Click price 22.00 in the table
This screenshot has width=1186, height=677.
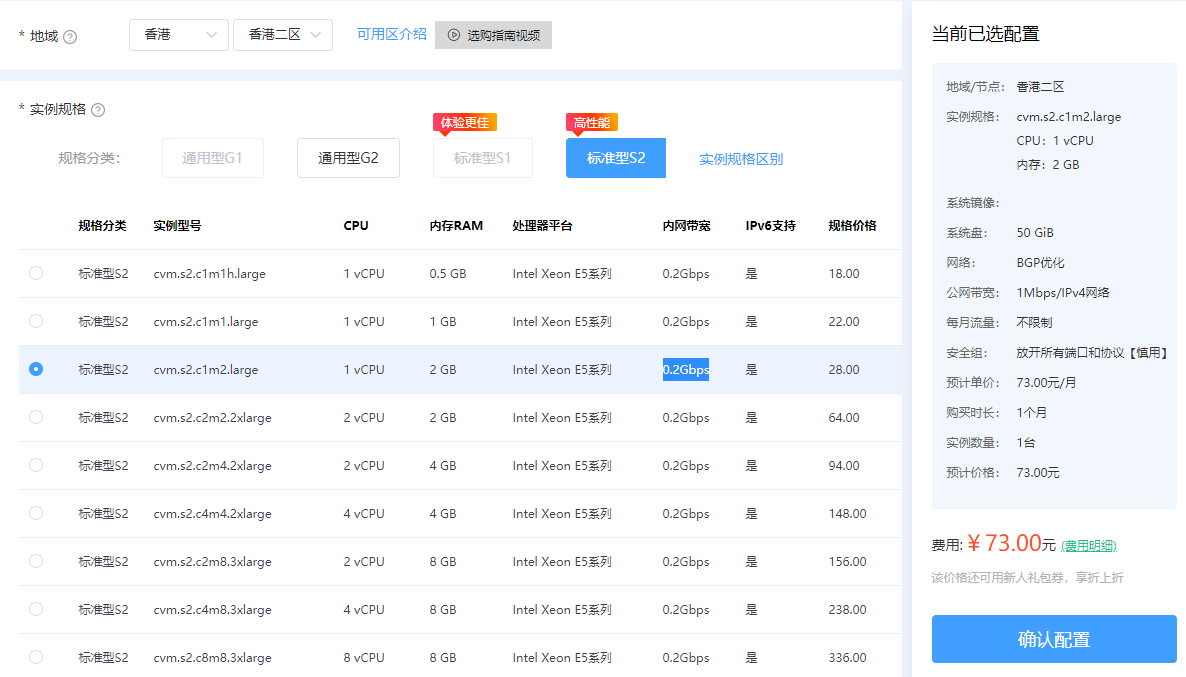[x=843, y=321]
